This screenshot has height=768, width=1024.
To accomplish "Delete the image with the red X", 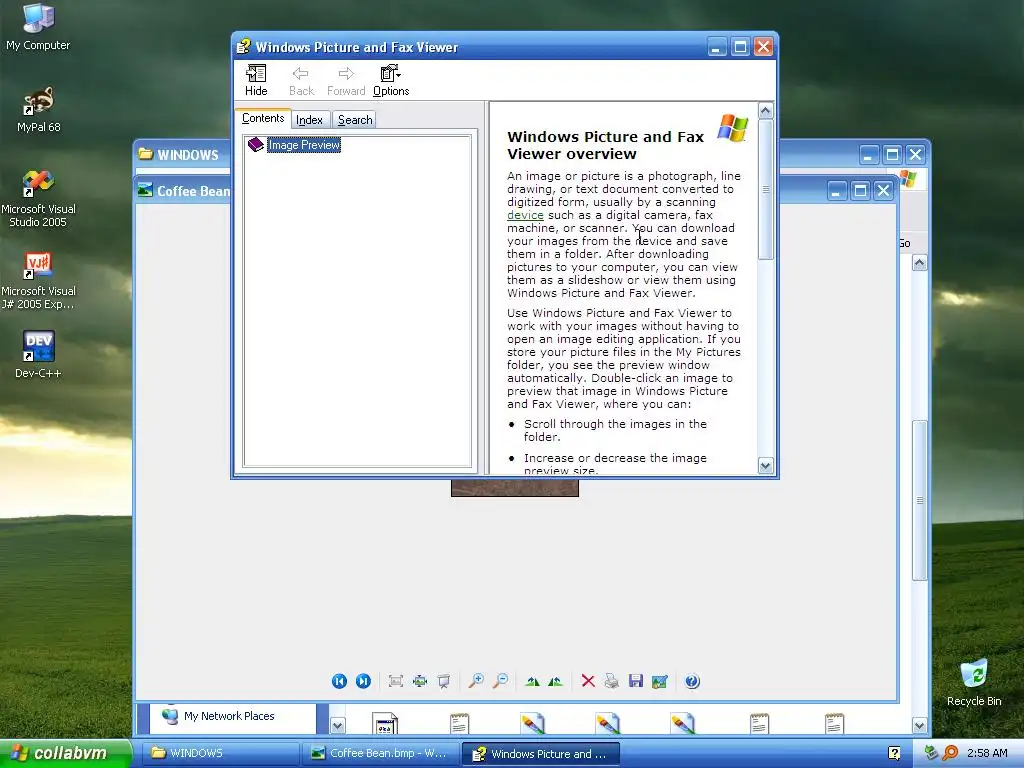I will pyautogui.click(x=588, y=681).
